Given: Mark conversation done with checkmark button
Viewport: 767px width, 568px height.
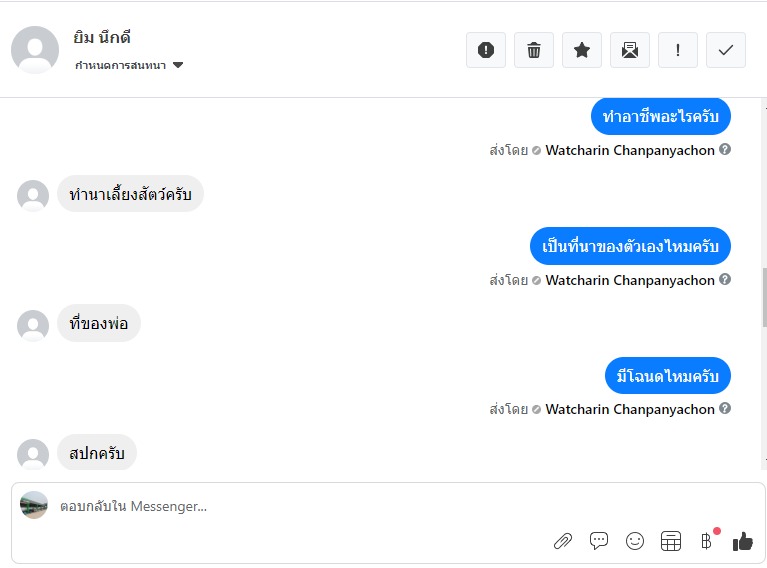Looking at the screenshot, I should [726, 50].
